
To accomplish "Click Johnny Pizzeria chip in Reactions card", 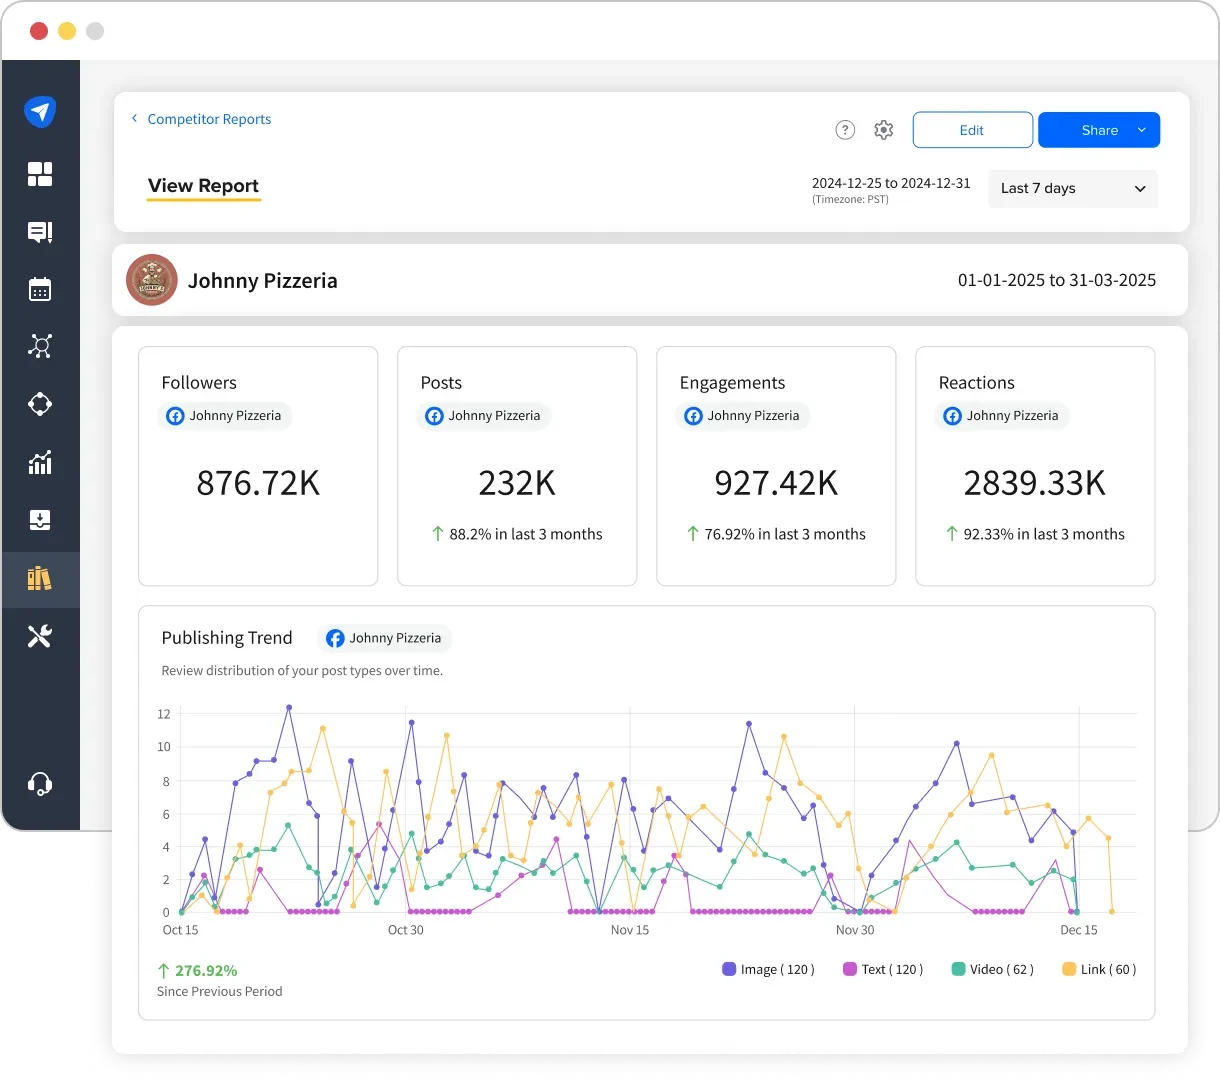I will [1002, 416].
